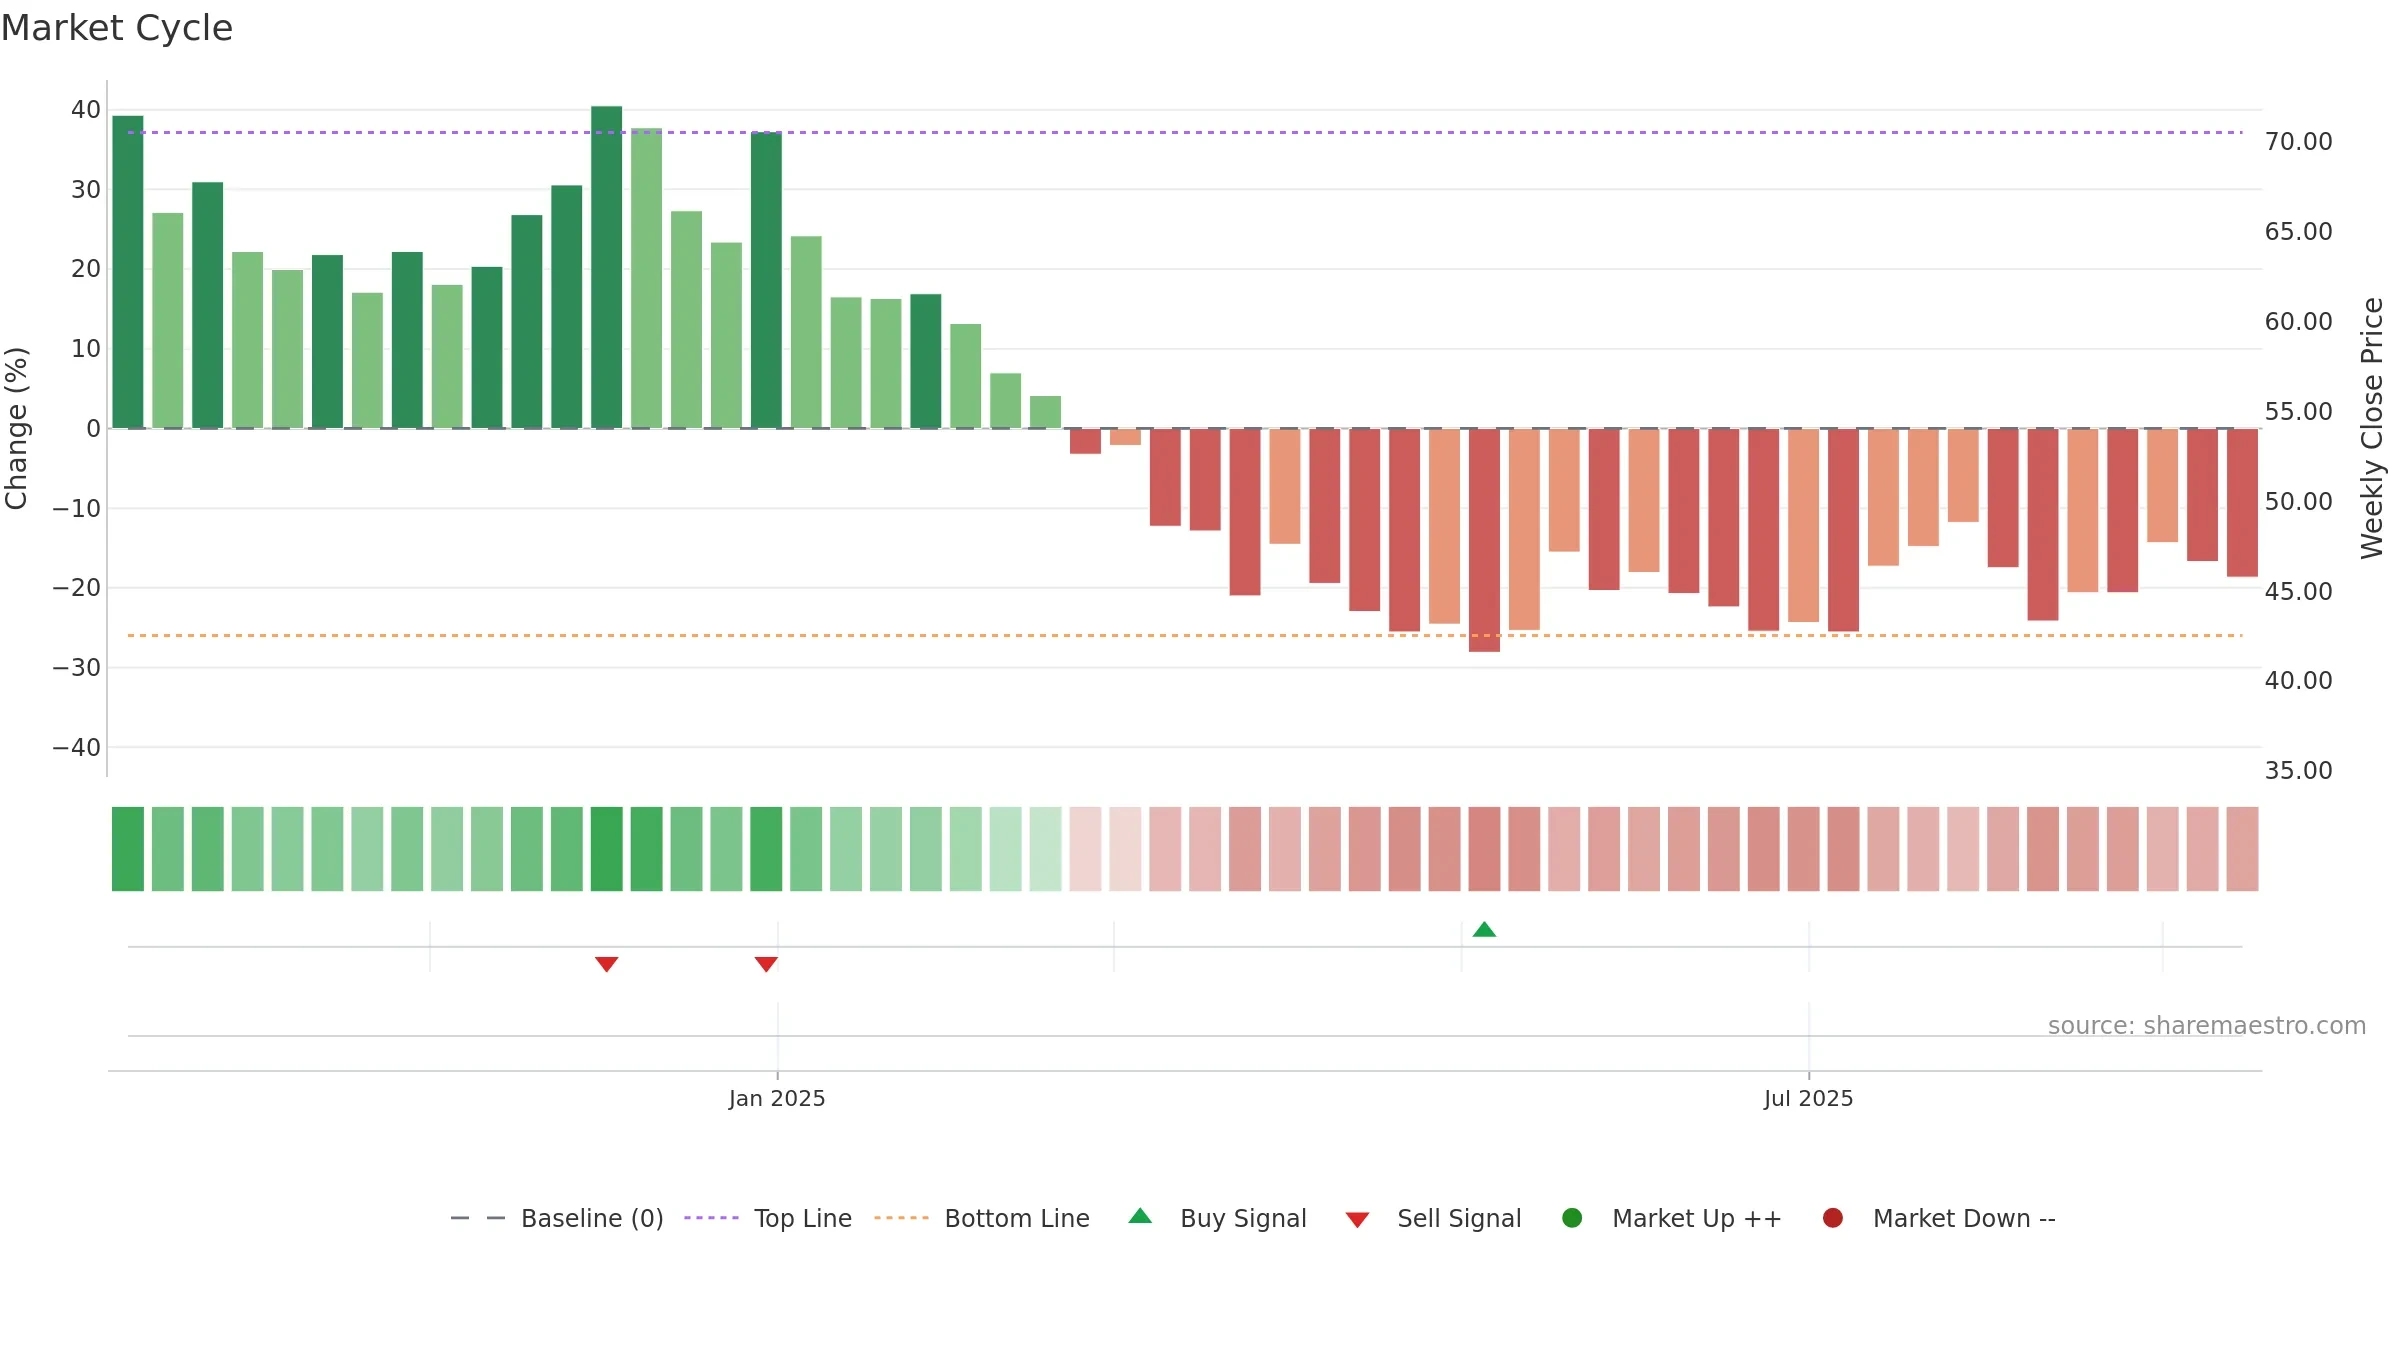Click the Change (%) axis title
Image resolution: width=2400 pixels, height=1350 pixels.
17,428
